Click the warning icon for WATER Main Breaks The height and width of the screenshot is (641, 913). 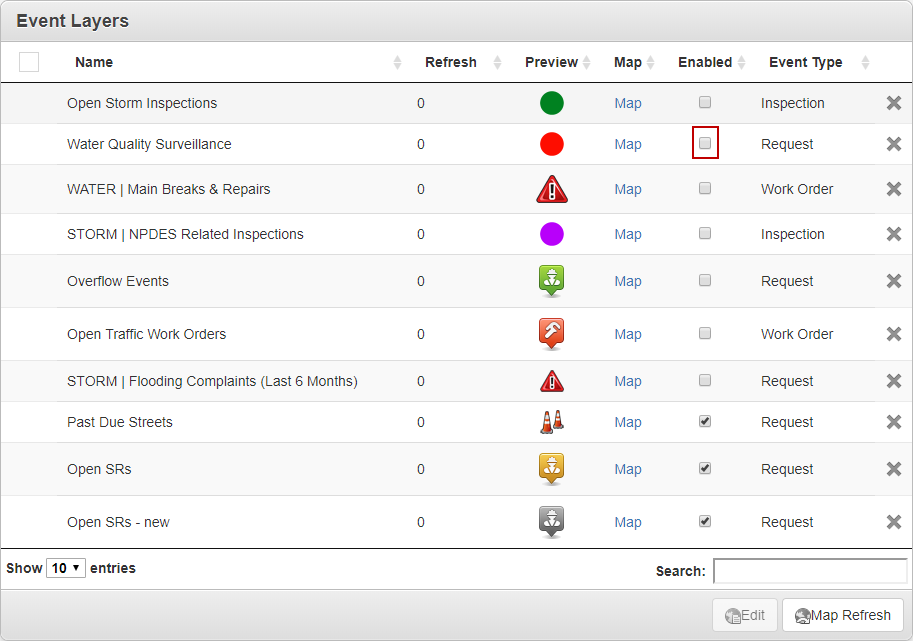click(x=552, y=189)
